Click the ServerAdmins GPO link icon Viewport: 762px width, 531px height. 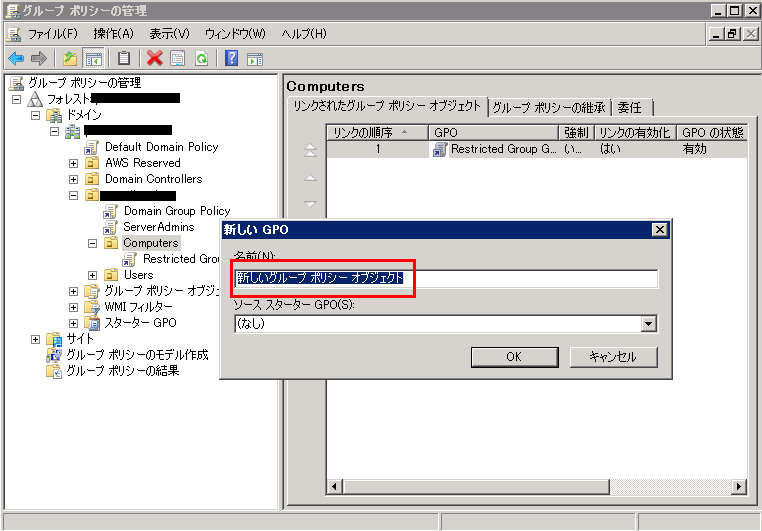110,227
